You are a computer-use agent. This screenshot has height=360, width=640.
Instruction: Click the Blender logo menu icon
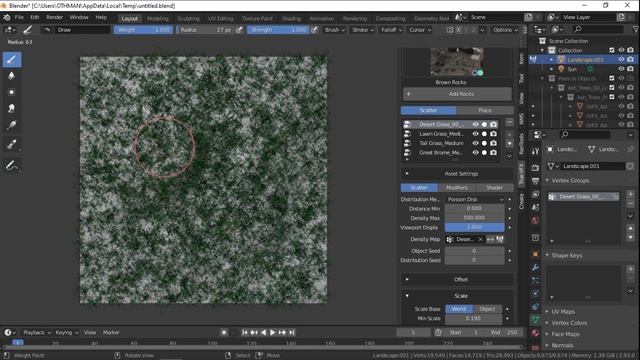pyautogui.click(x=7, y=18)
